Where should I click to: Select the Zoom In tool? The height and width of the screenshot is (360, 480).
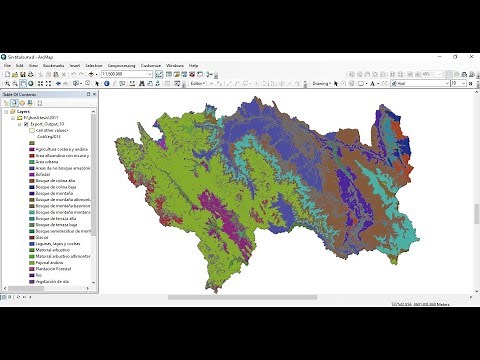tap(7, 83)
